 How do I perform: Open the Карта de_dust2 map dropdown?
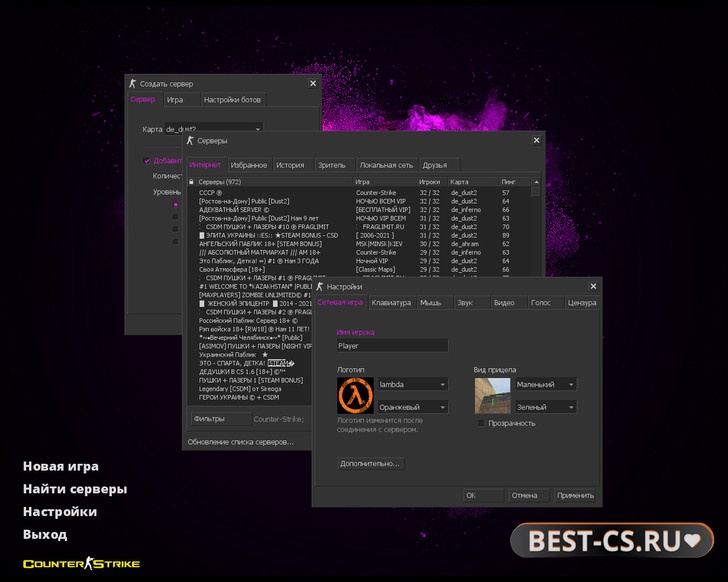pos(214,129)
